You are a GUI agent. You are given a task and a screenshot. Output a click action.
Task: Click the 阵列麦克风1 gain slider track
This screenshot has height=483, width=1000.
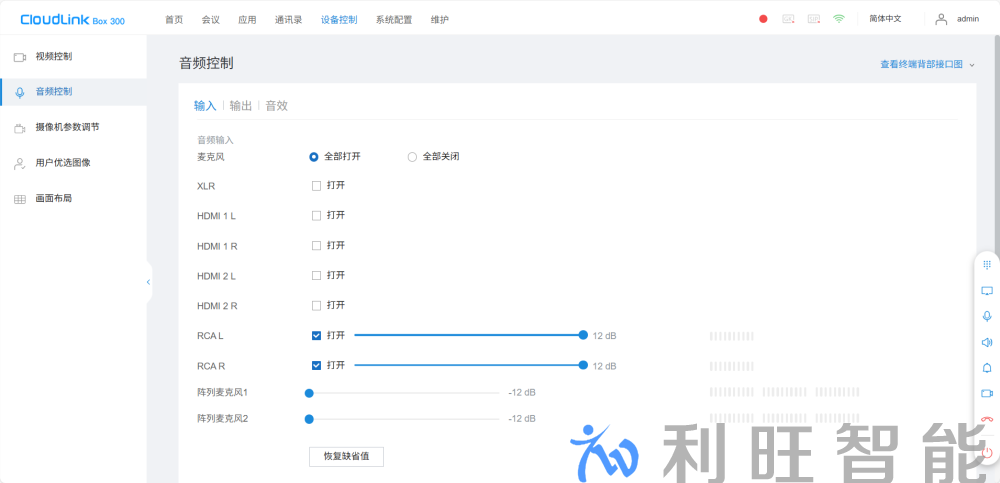[404, 393]
